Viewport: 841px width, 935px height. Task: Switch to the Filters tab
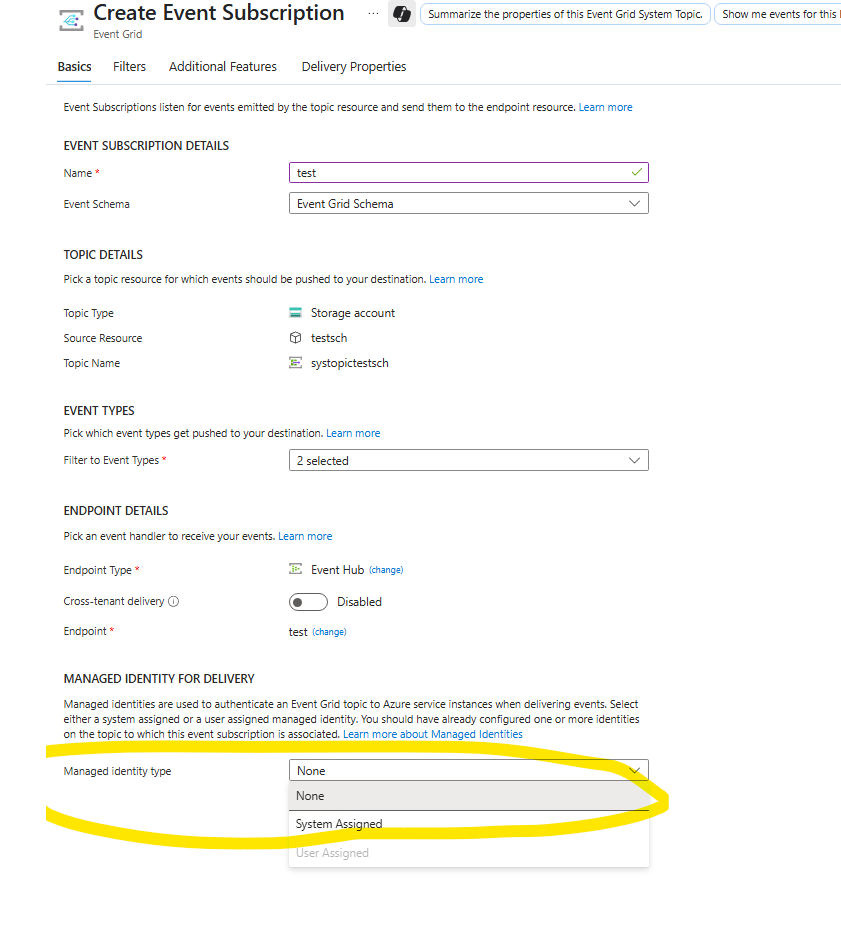click(x=129, y=67)
